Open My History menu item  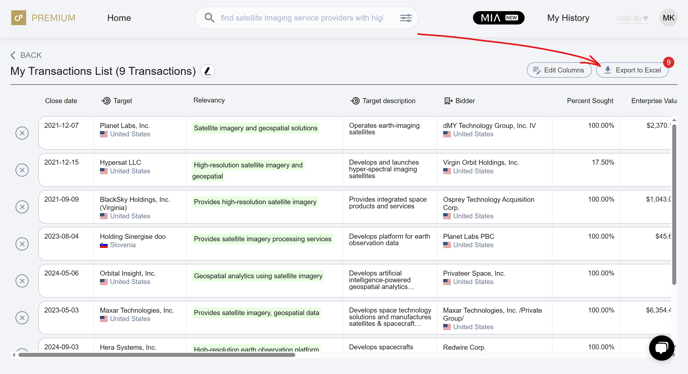[x=568, y=18]
